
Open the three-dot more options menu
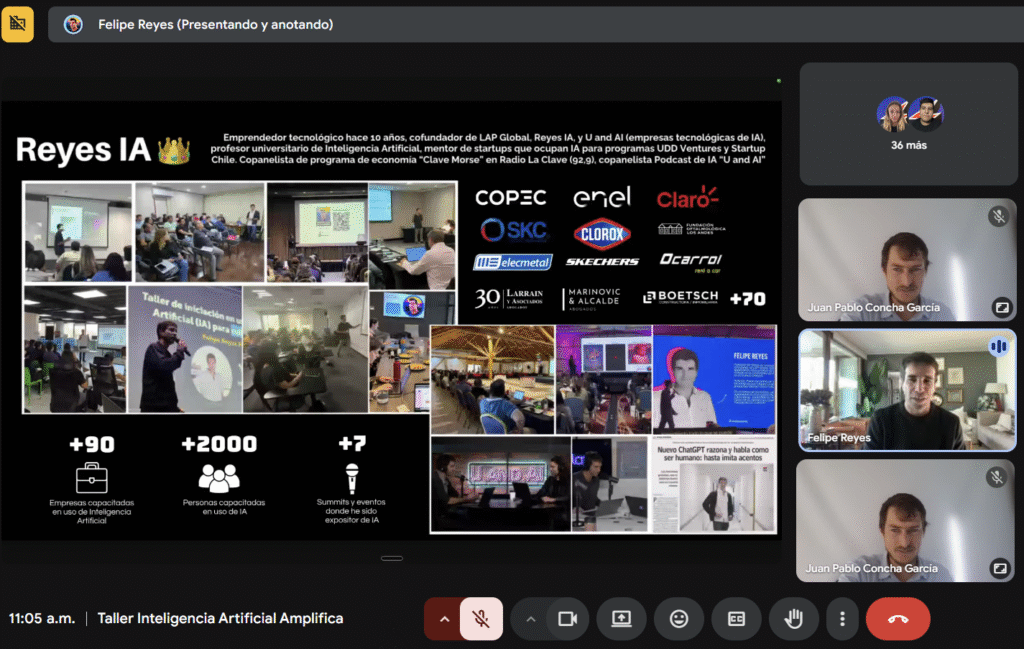click(843, 619)
